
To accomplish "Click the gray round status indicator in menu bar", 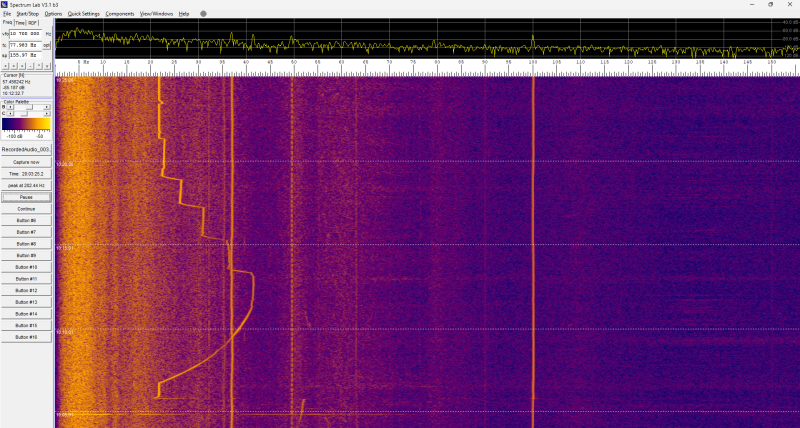I will coord(204,14).
